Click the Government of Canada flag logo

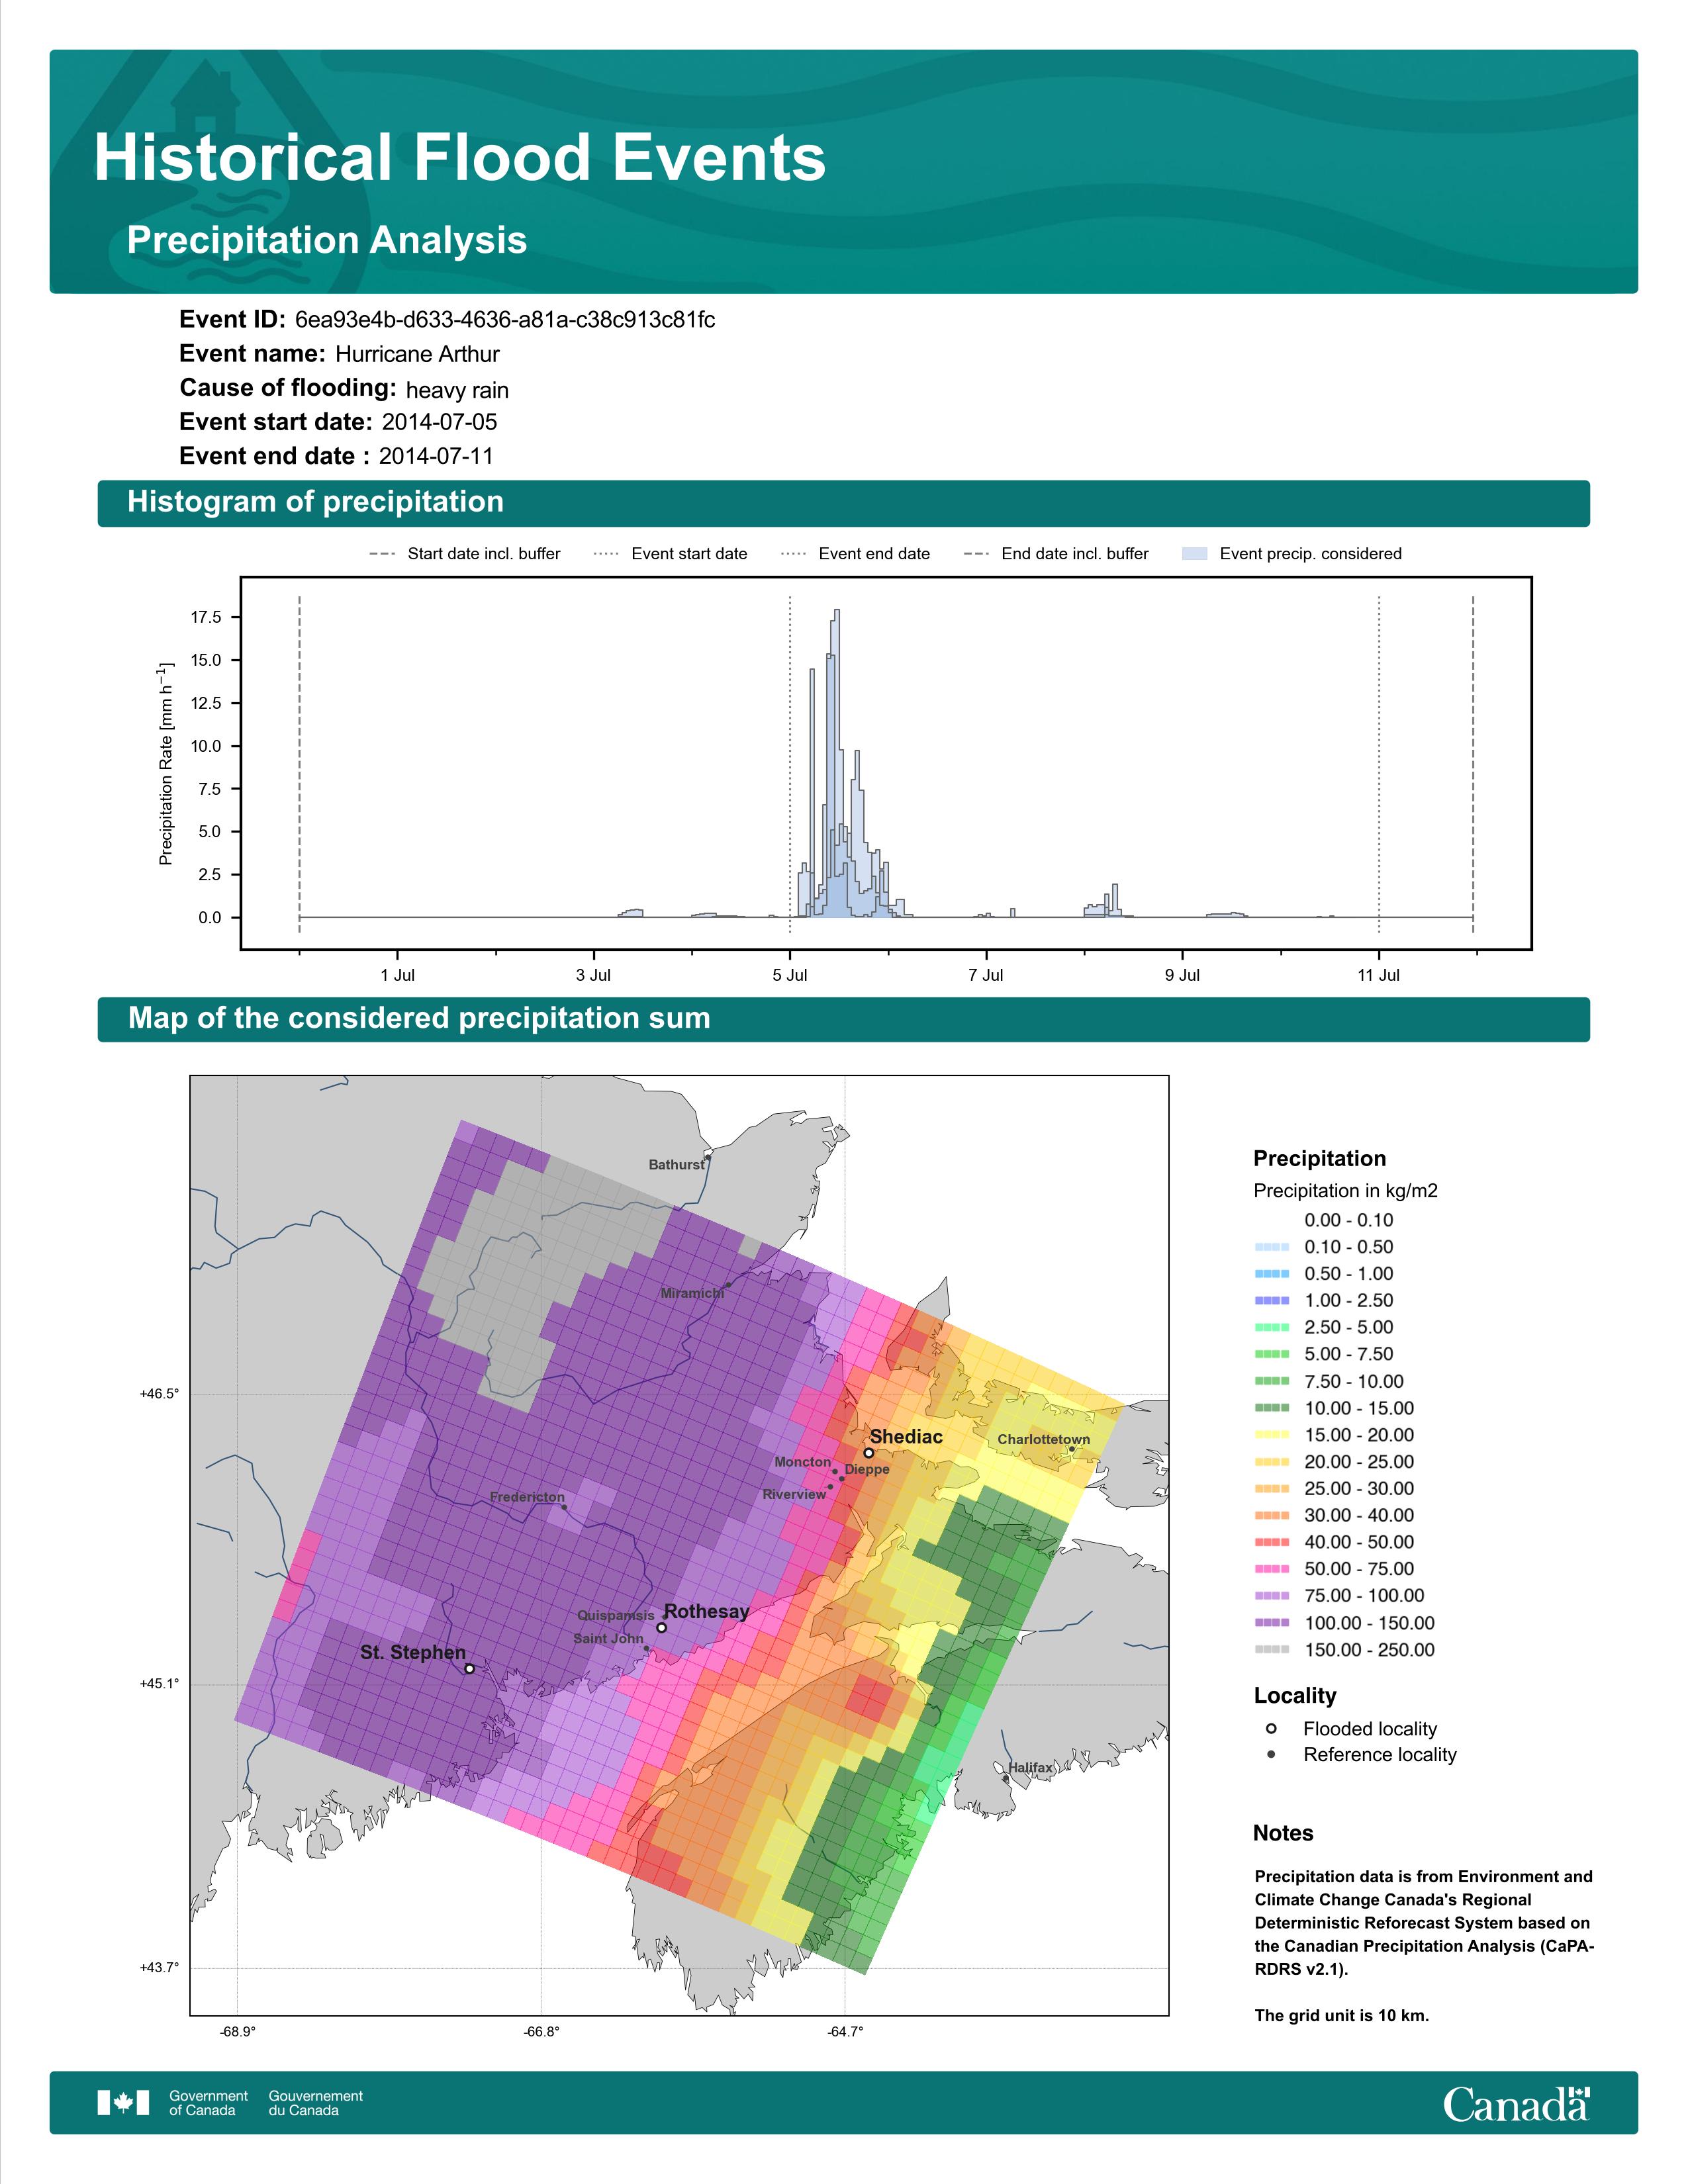(x=123, y=2103)
